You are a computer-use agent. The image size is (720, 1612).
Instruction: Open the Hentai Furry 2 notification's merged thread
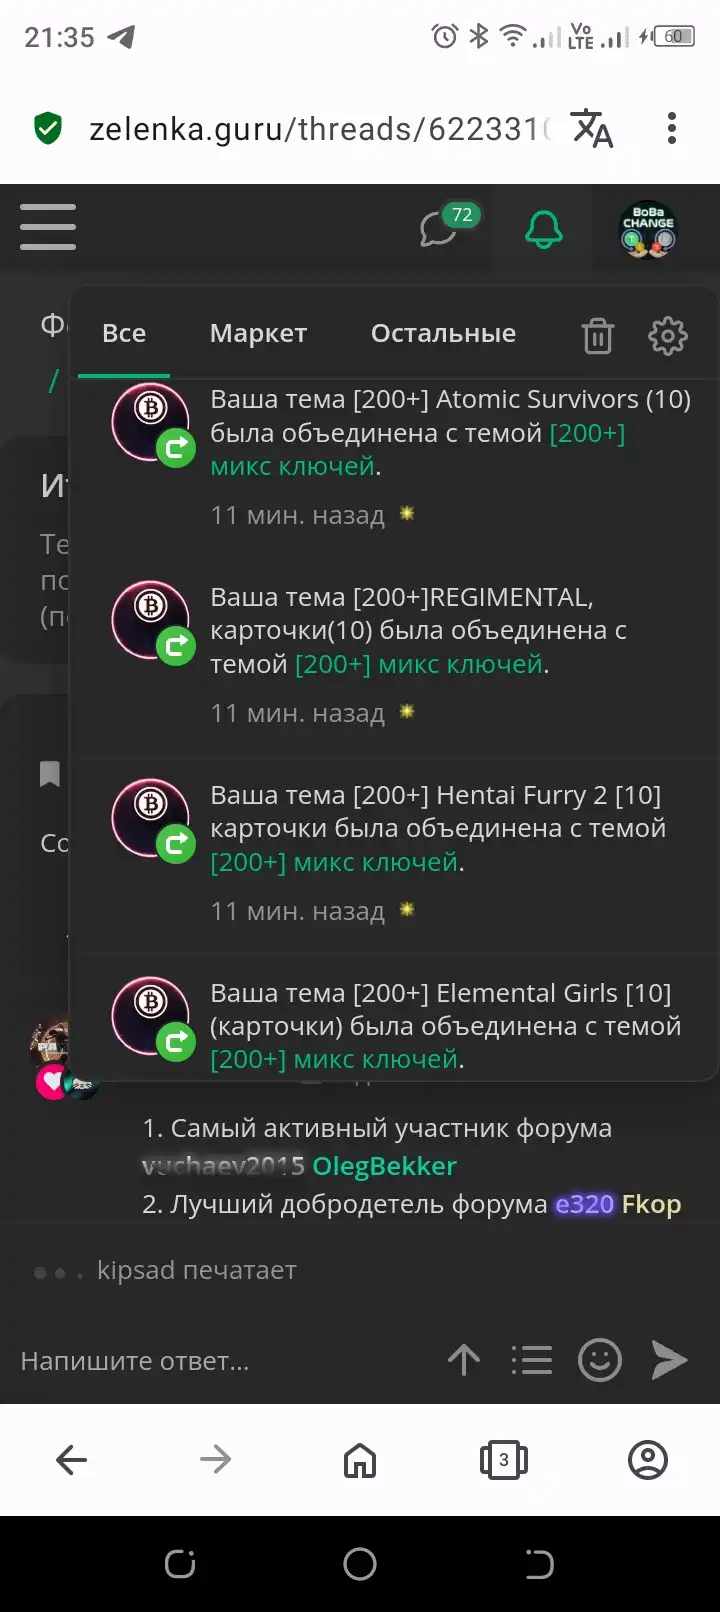[x=335, y=862]
